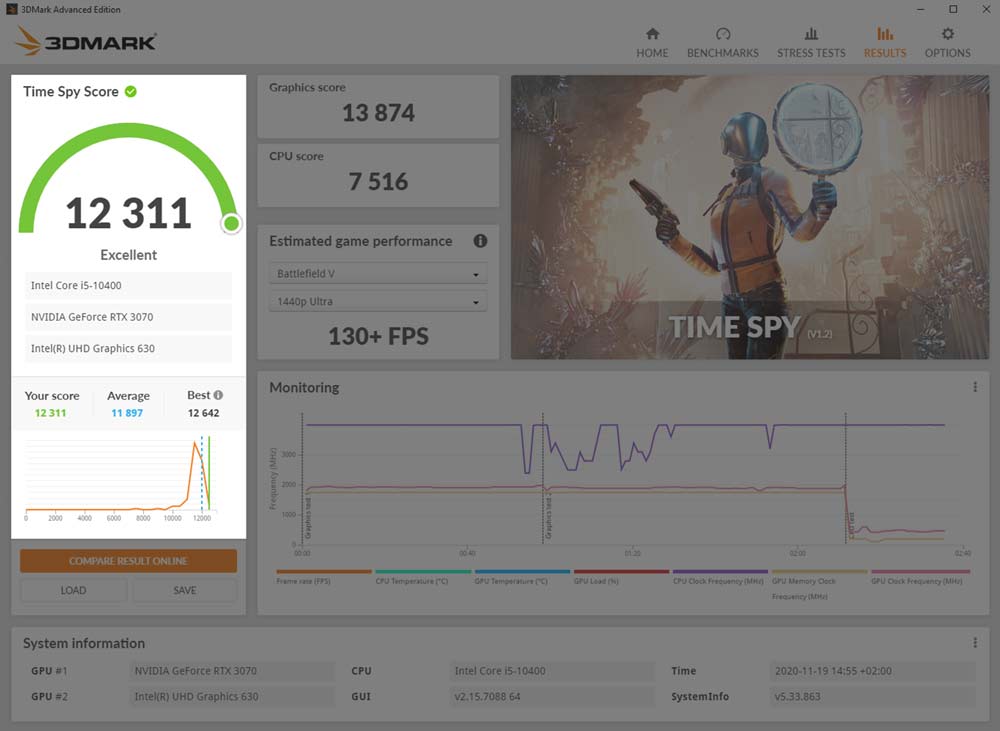Click the info icon beside Estimated game performance
The width and height of the screenshot is (1000, 731).
pos(479,241)
